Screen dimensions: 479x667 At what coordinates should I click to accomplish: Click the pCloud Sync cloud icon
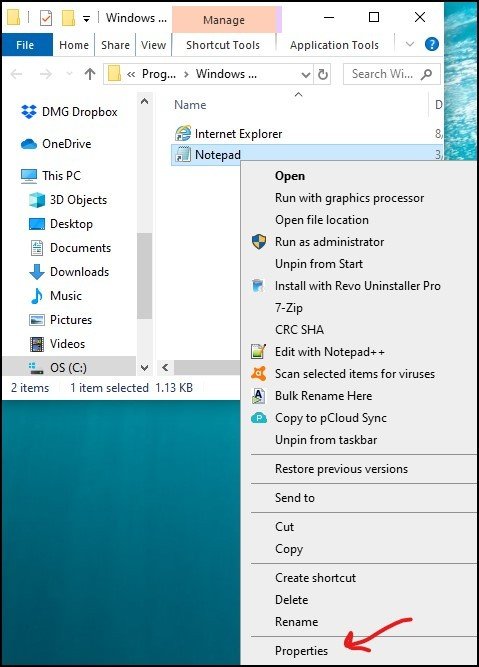(x=259, y=418)
